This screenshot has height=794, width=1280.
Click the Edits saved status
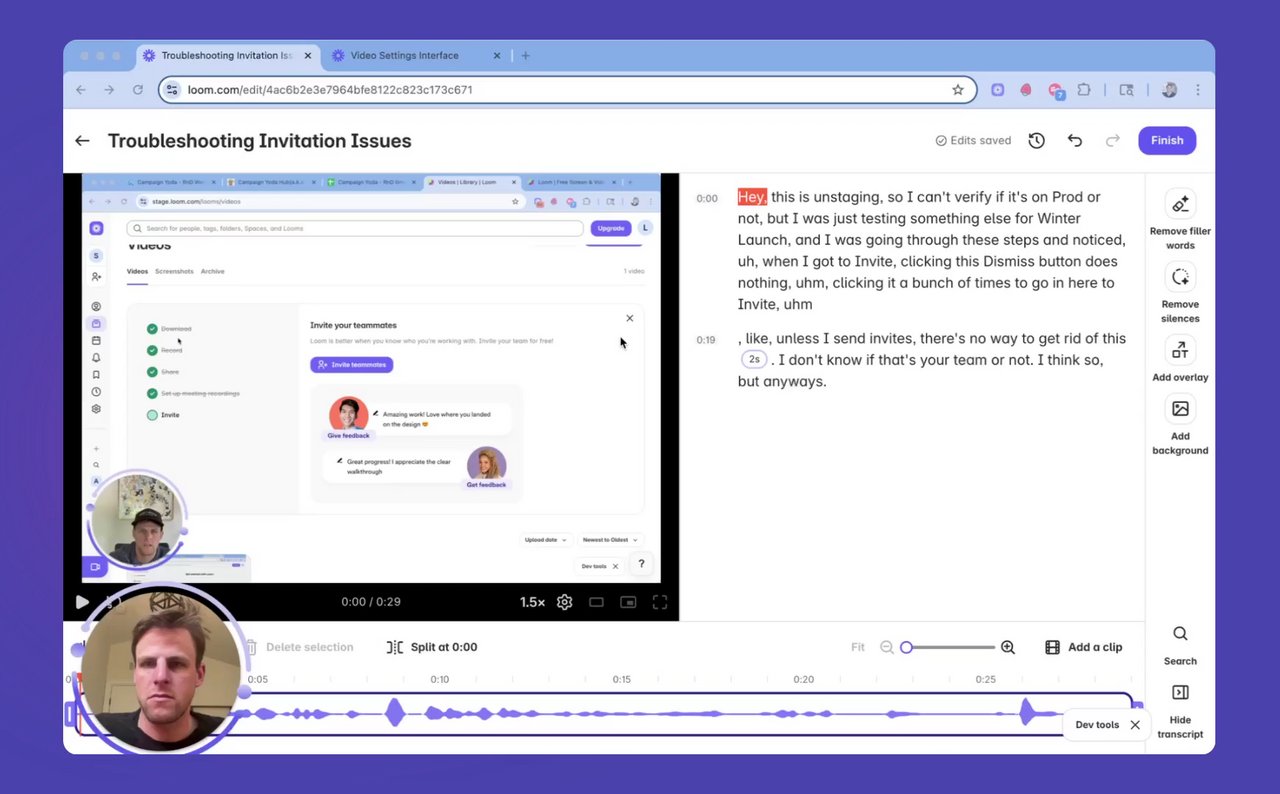coord(973,141)
